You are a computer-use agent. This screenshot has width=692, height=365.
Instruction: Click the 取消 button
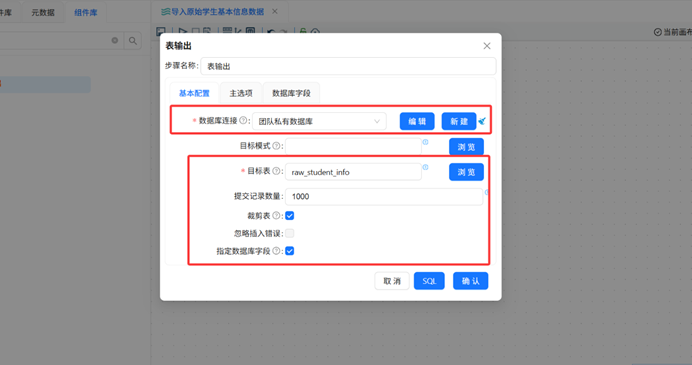[x=392, y=281]
